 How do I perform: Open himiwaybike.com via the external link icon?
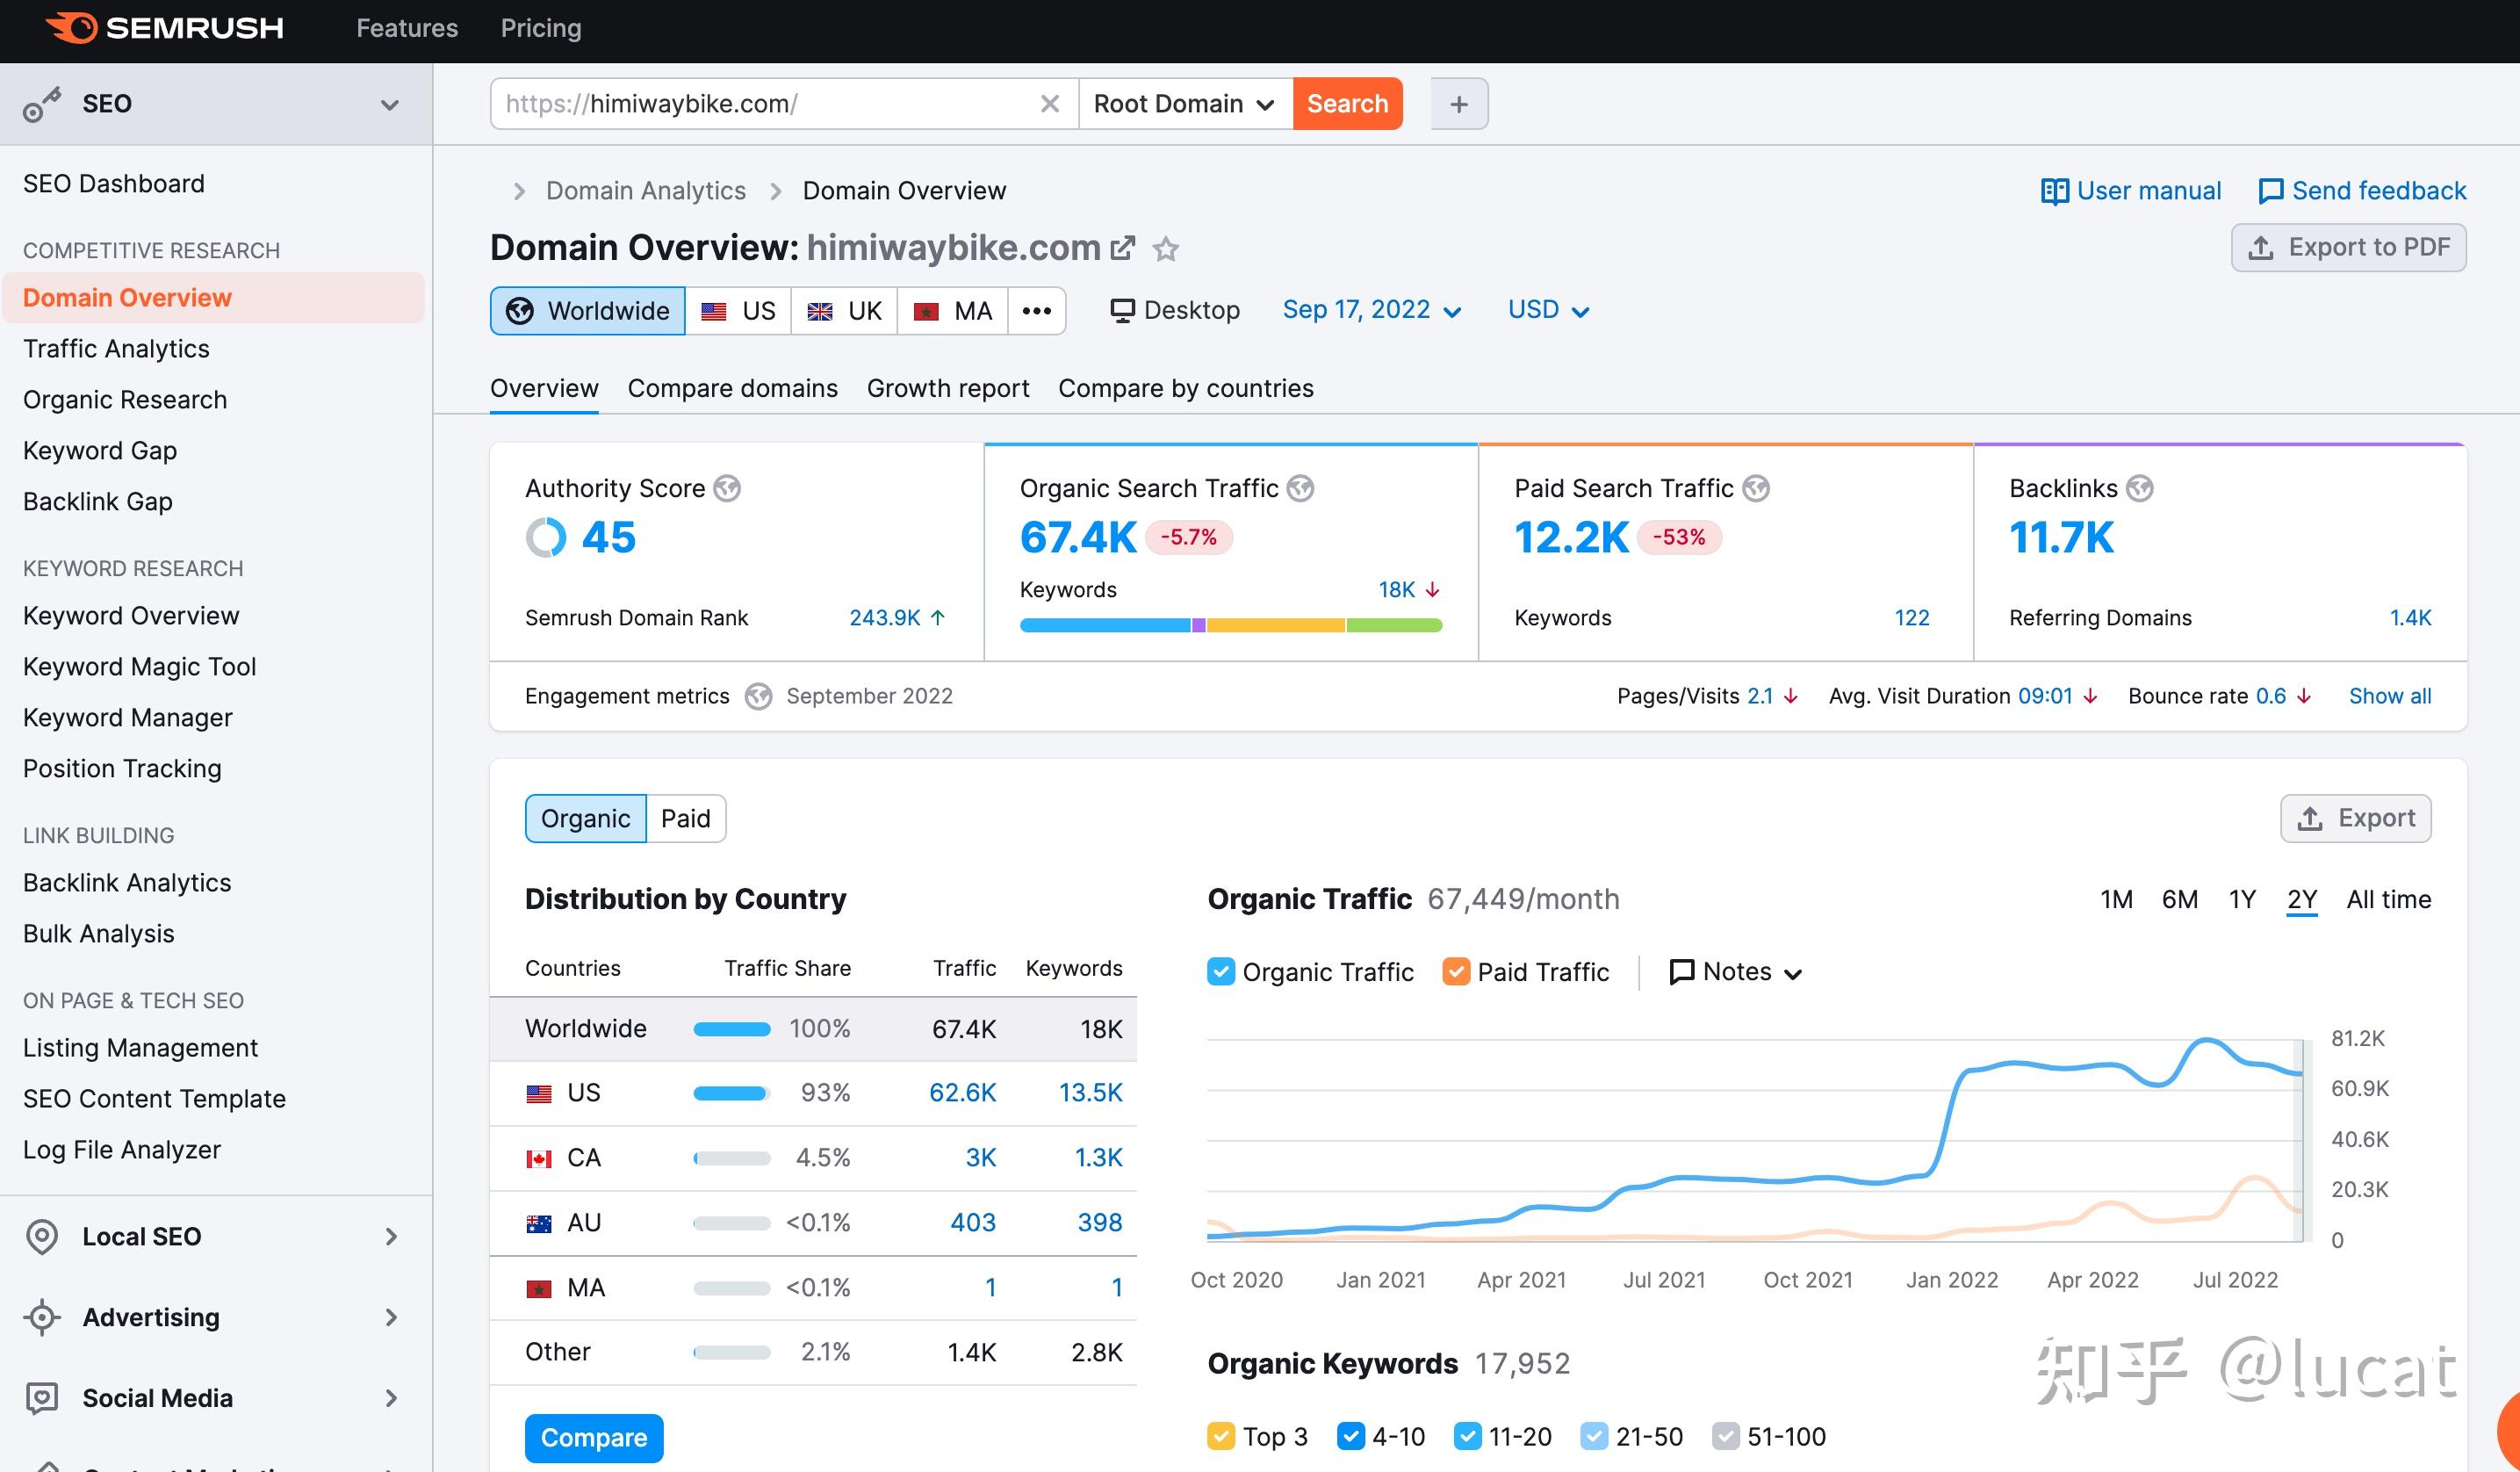[x=1123, y=248]
